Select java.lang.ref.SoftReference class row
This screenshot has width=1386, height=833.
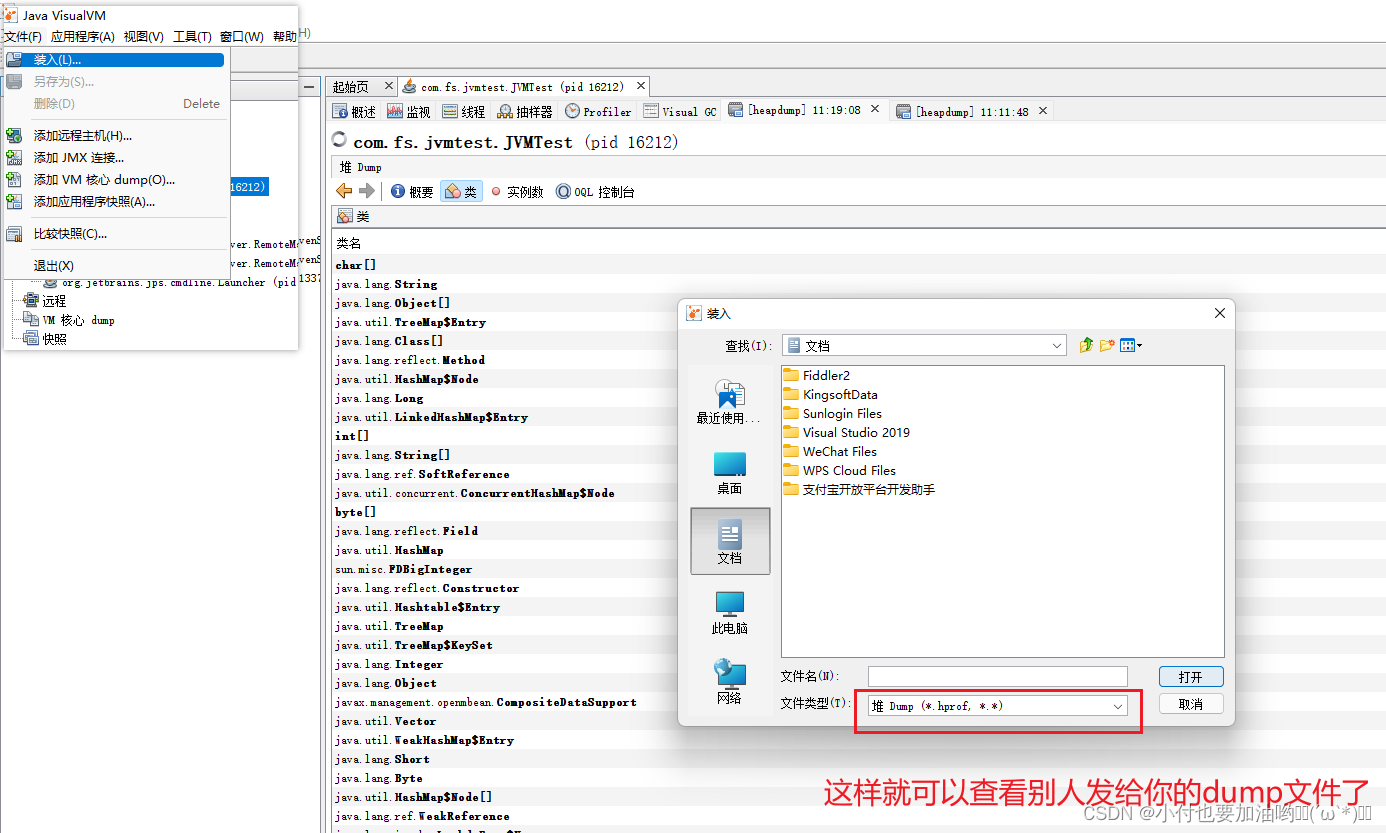[x=860, y=474]
